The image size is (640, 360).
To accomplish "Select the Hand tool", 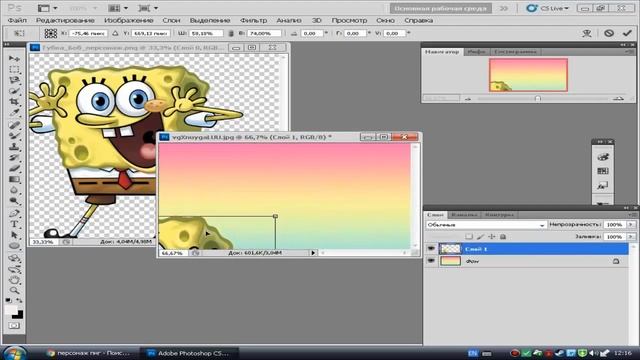I will 14,280.
